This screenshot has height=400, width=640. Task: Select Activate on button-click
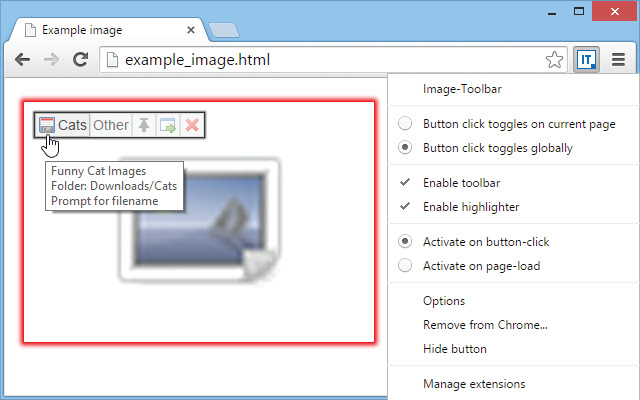pyautogui.click(x=514, y=242)
